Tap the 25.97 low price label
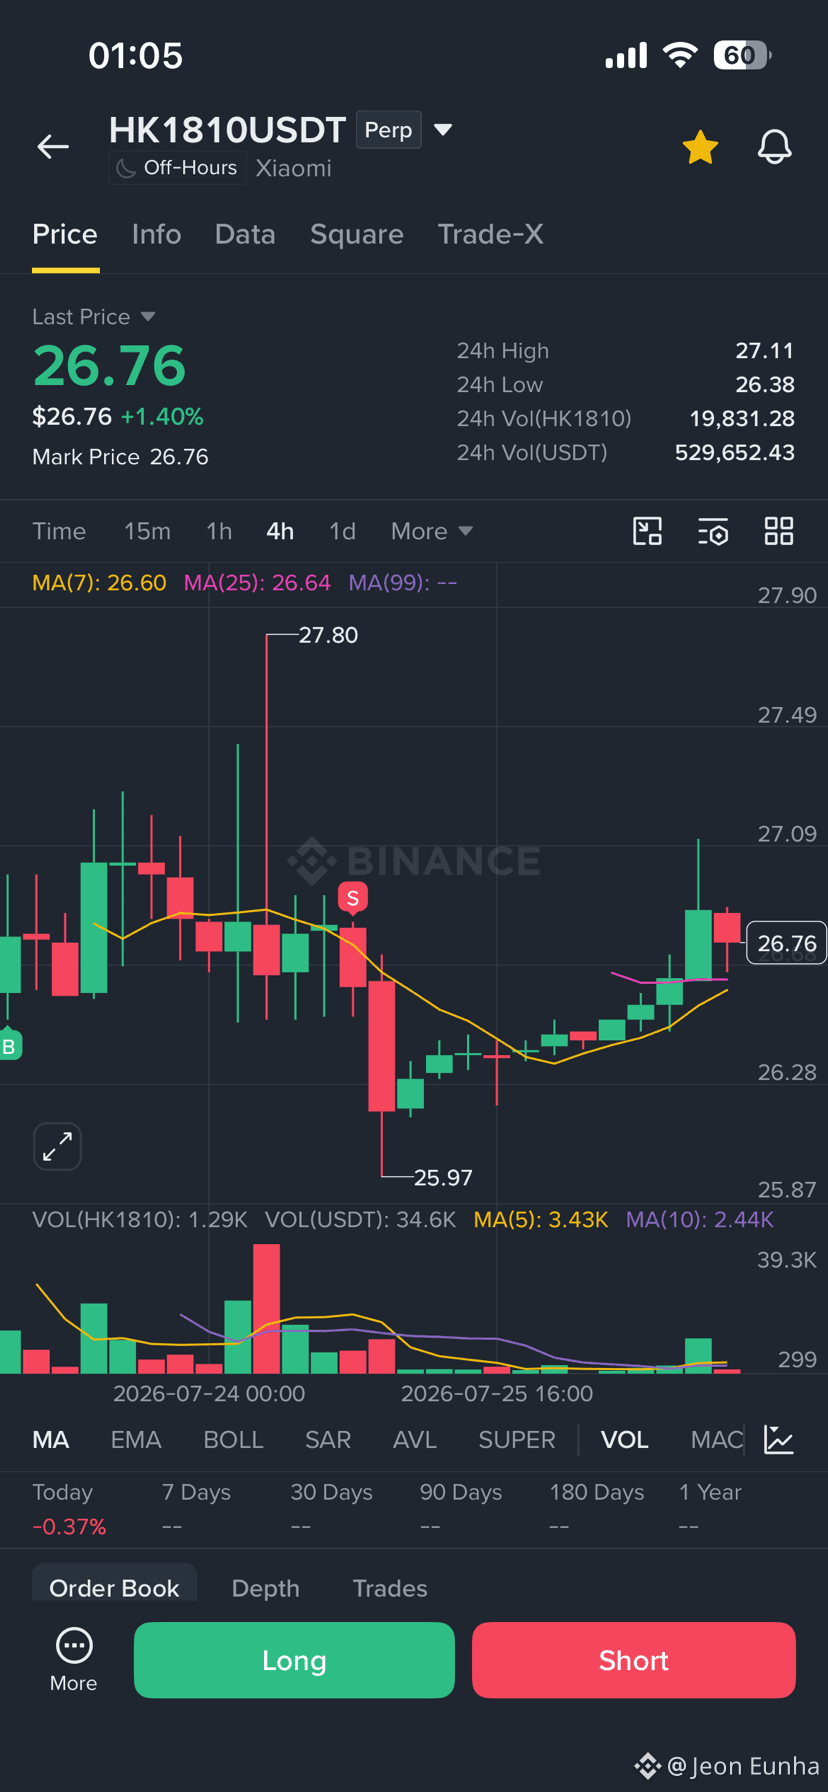828x1792 pixels. click(x=443, y=1177)
